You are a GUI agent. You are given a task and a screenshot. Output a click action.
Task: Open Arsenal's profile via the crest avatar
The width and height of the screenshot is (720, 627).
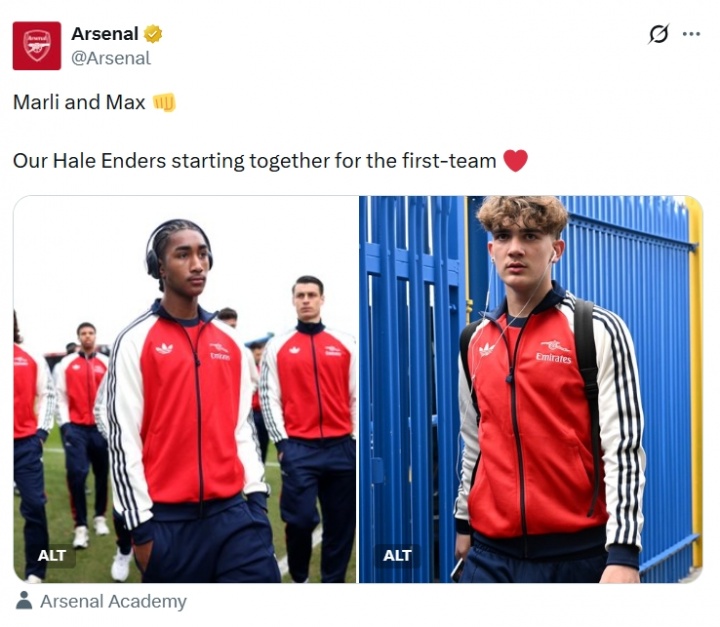[37, 46]
